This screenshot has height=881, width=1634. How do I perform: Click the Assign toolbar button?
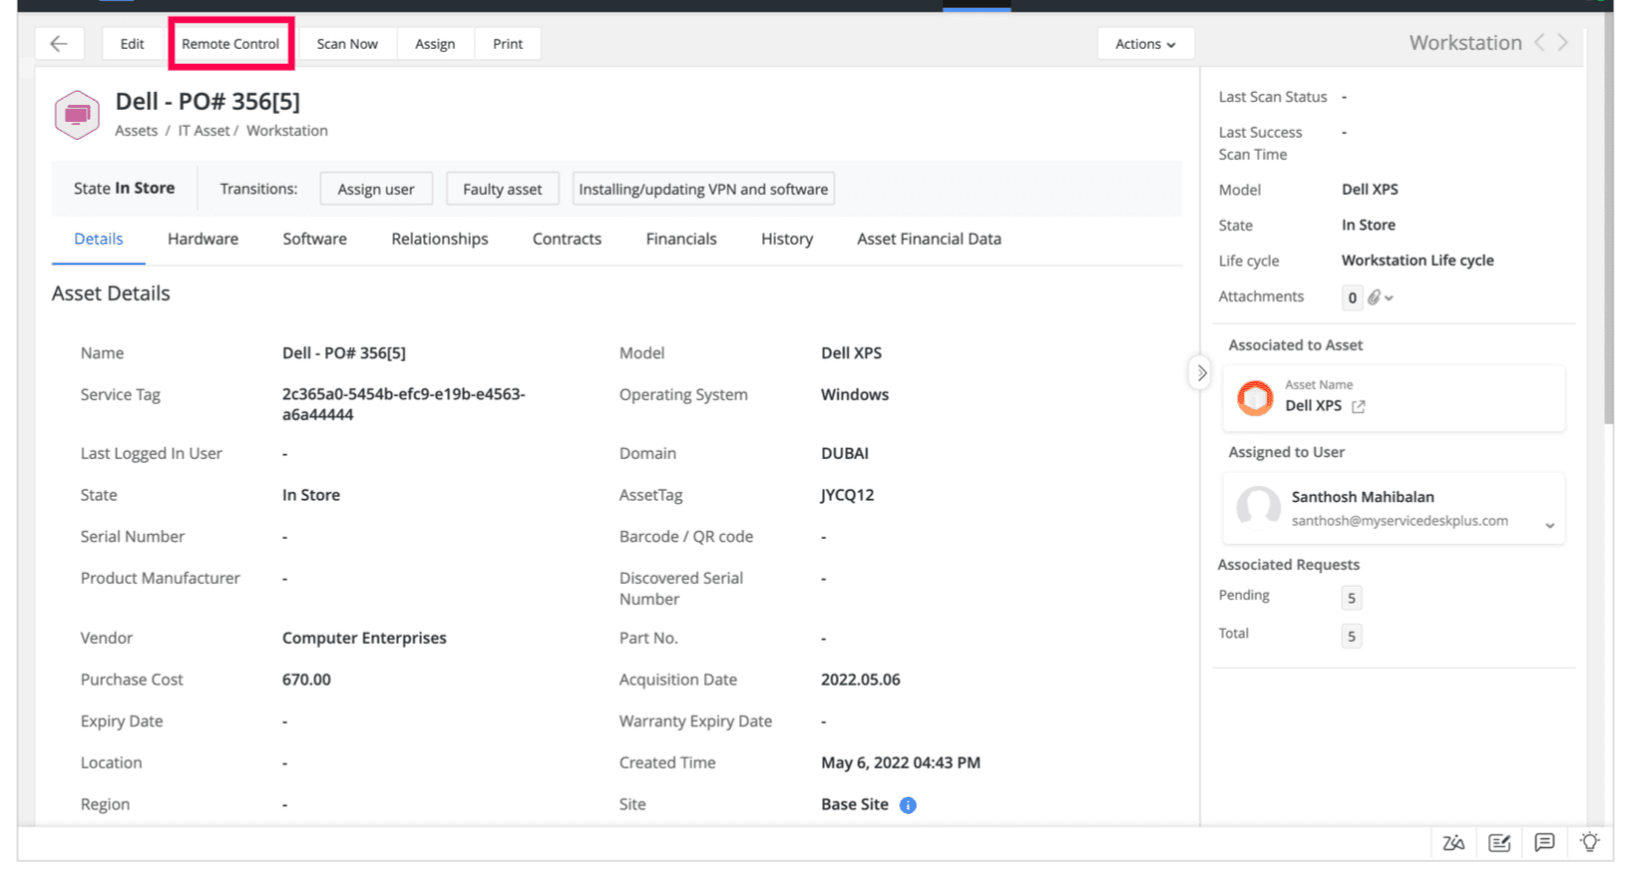coord(435,44)
